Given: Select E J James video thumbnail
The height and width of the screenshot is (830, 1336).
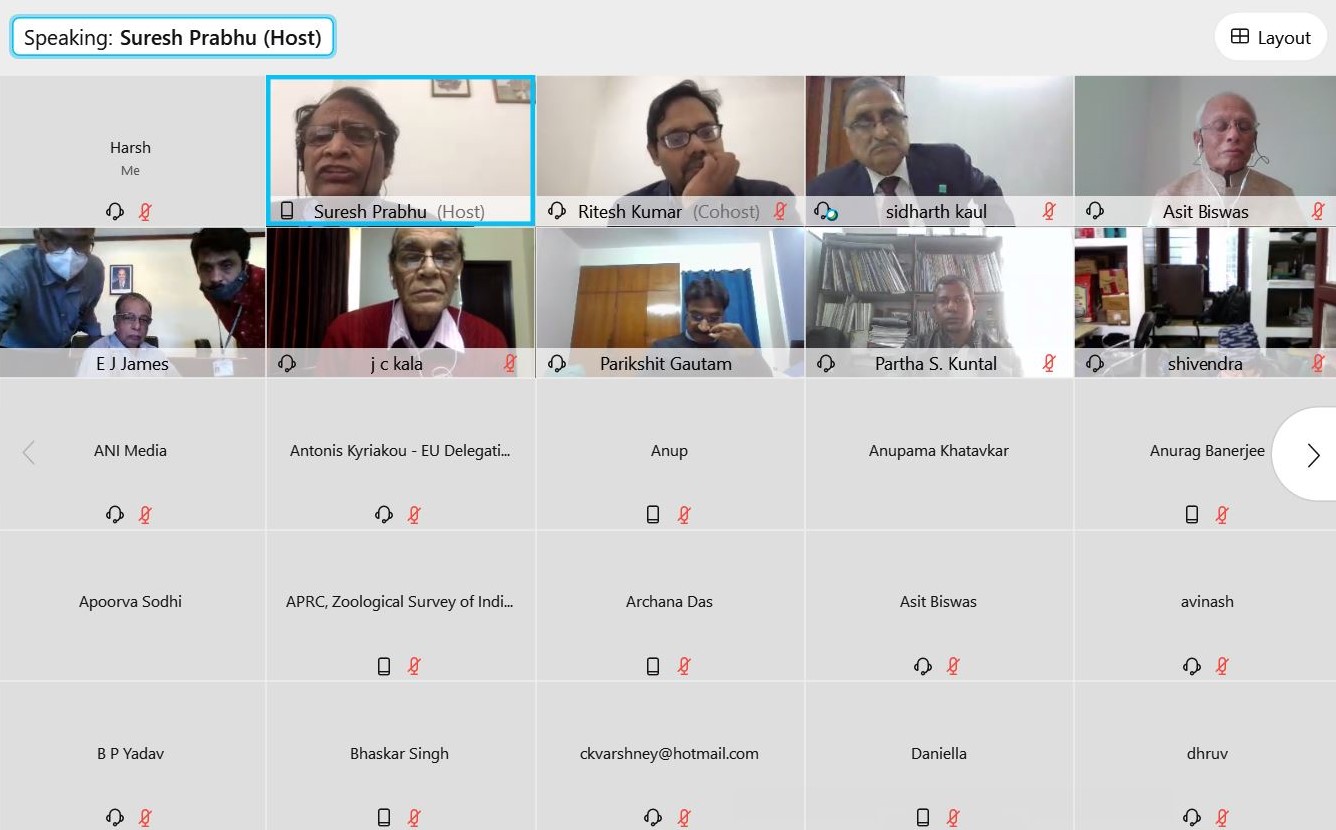Looking at the screenshot, I should (x=132, y=302).
